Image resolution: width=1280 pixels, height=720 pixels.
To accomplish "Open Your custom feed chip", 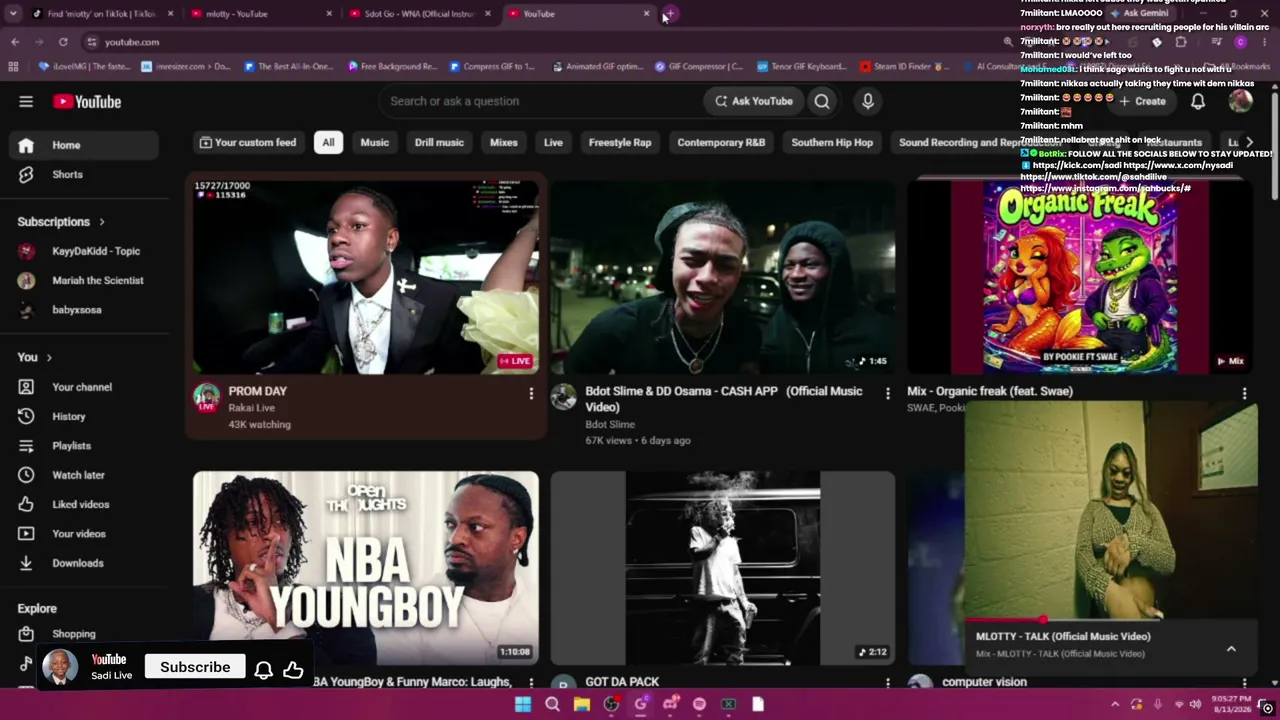I will coord(248,142).
